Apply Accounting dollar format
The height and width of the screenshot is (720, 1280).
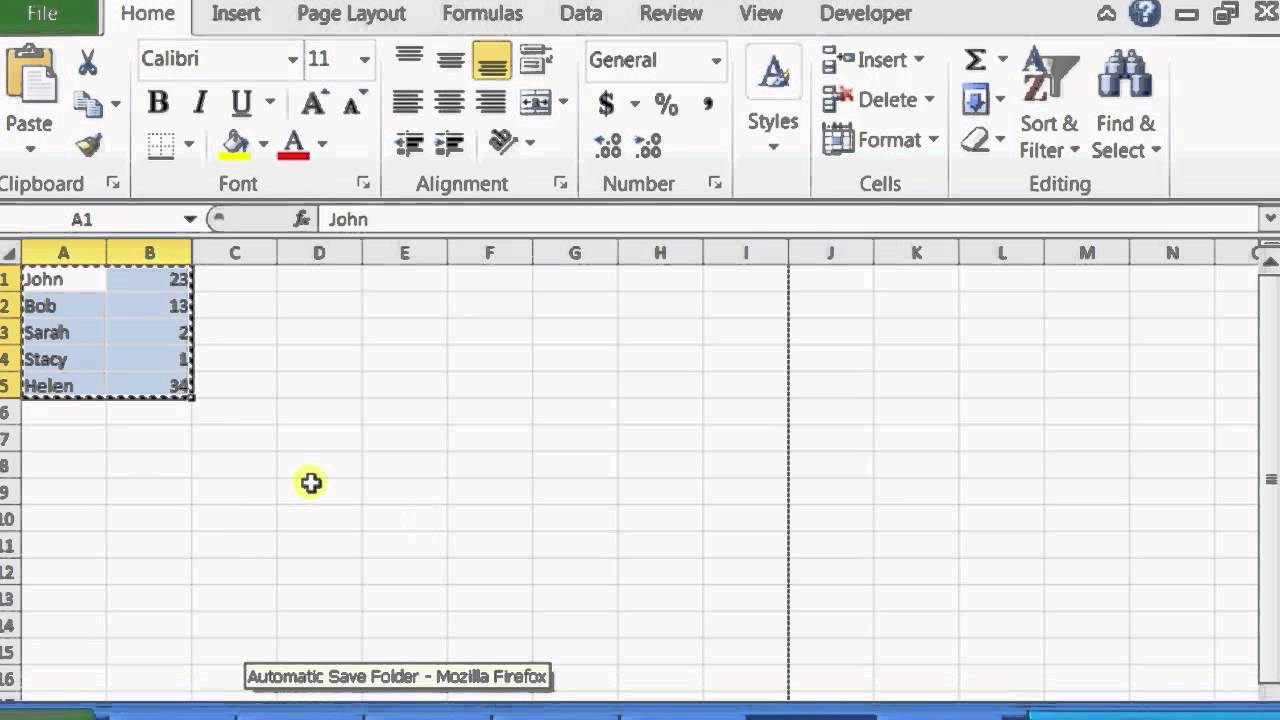606,103
